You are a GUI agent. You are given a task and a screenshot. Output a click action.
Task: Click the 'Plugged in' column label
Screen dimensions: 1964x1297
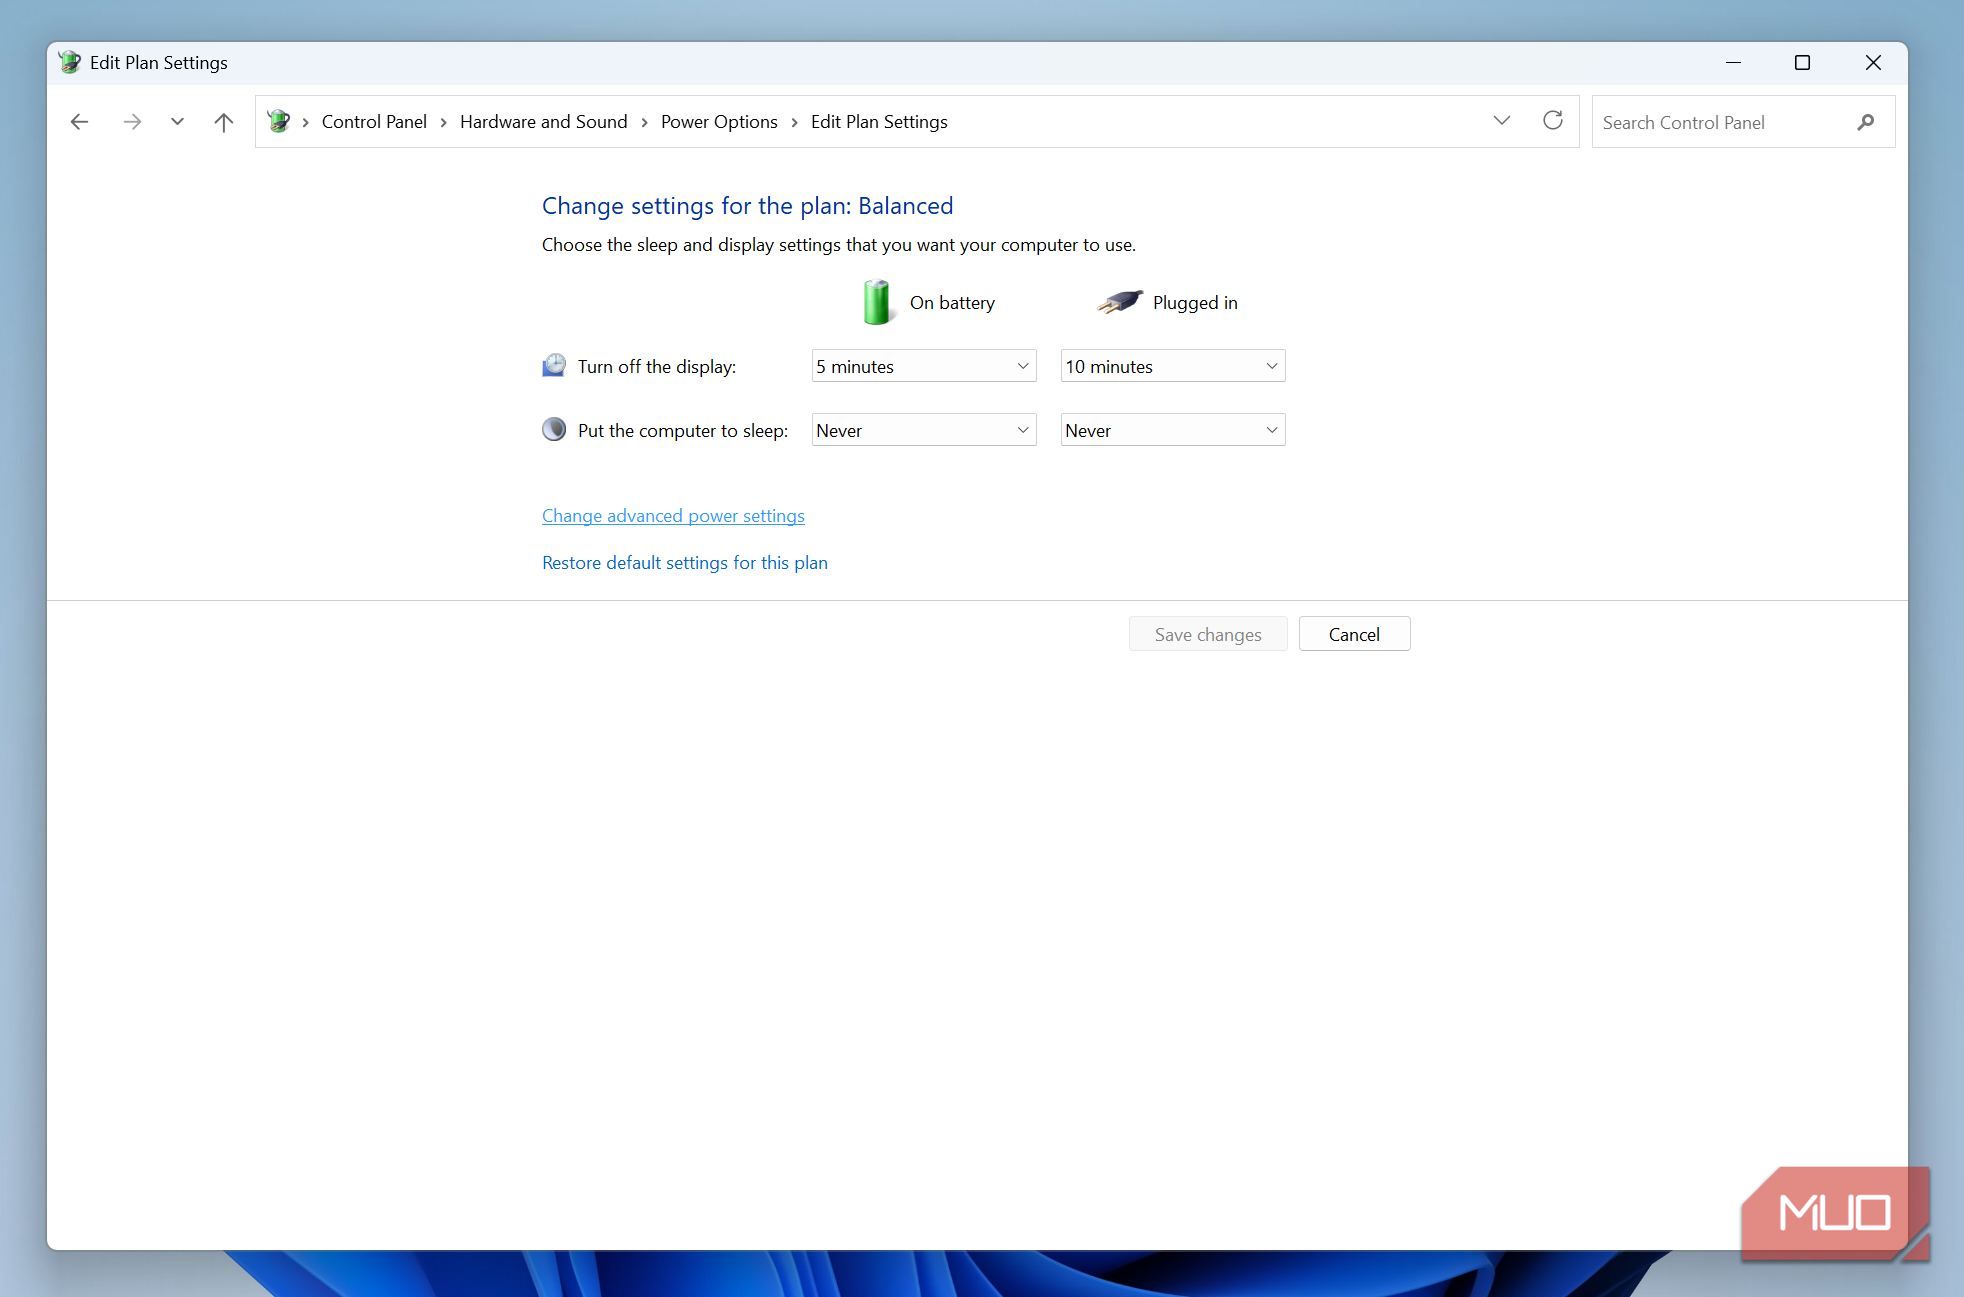(1195, 303)
